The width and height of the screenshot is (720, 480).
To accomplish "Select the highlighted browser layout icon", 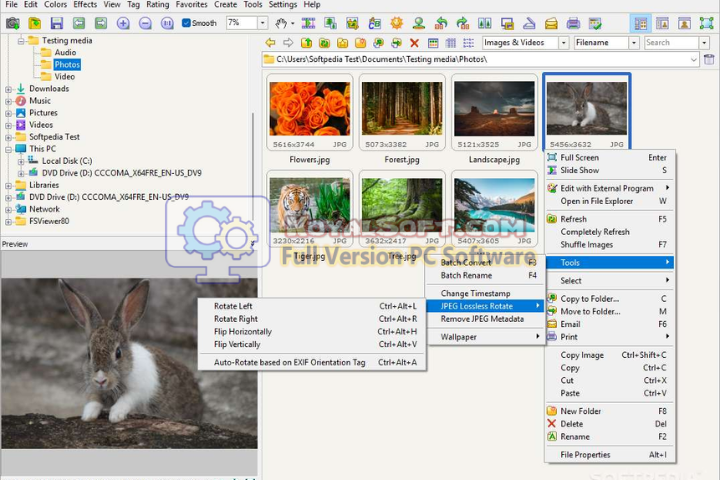I will pyautogui.click(x=641, y=23).
